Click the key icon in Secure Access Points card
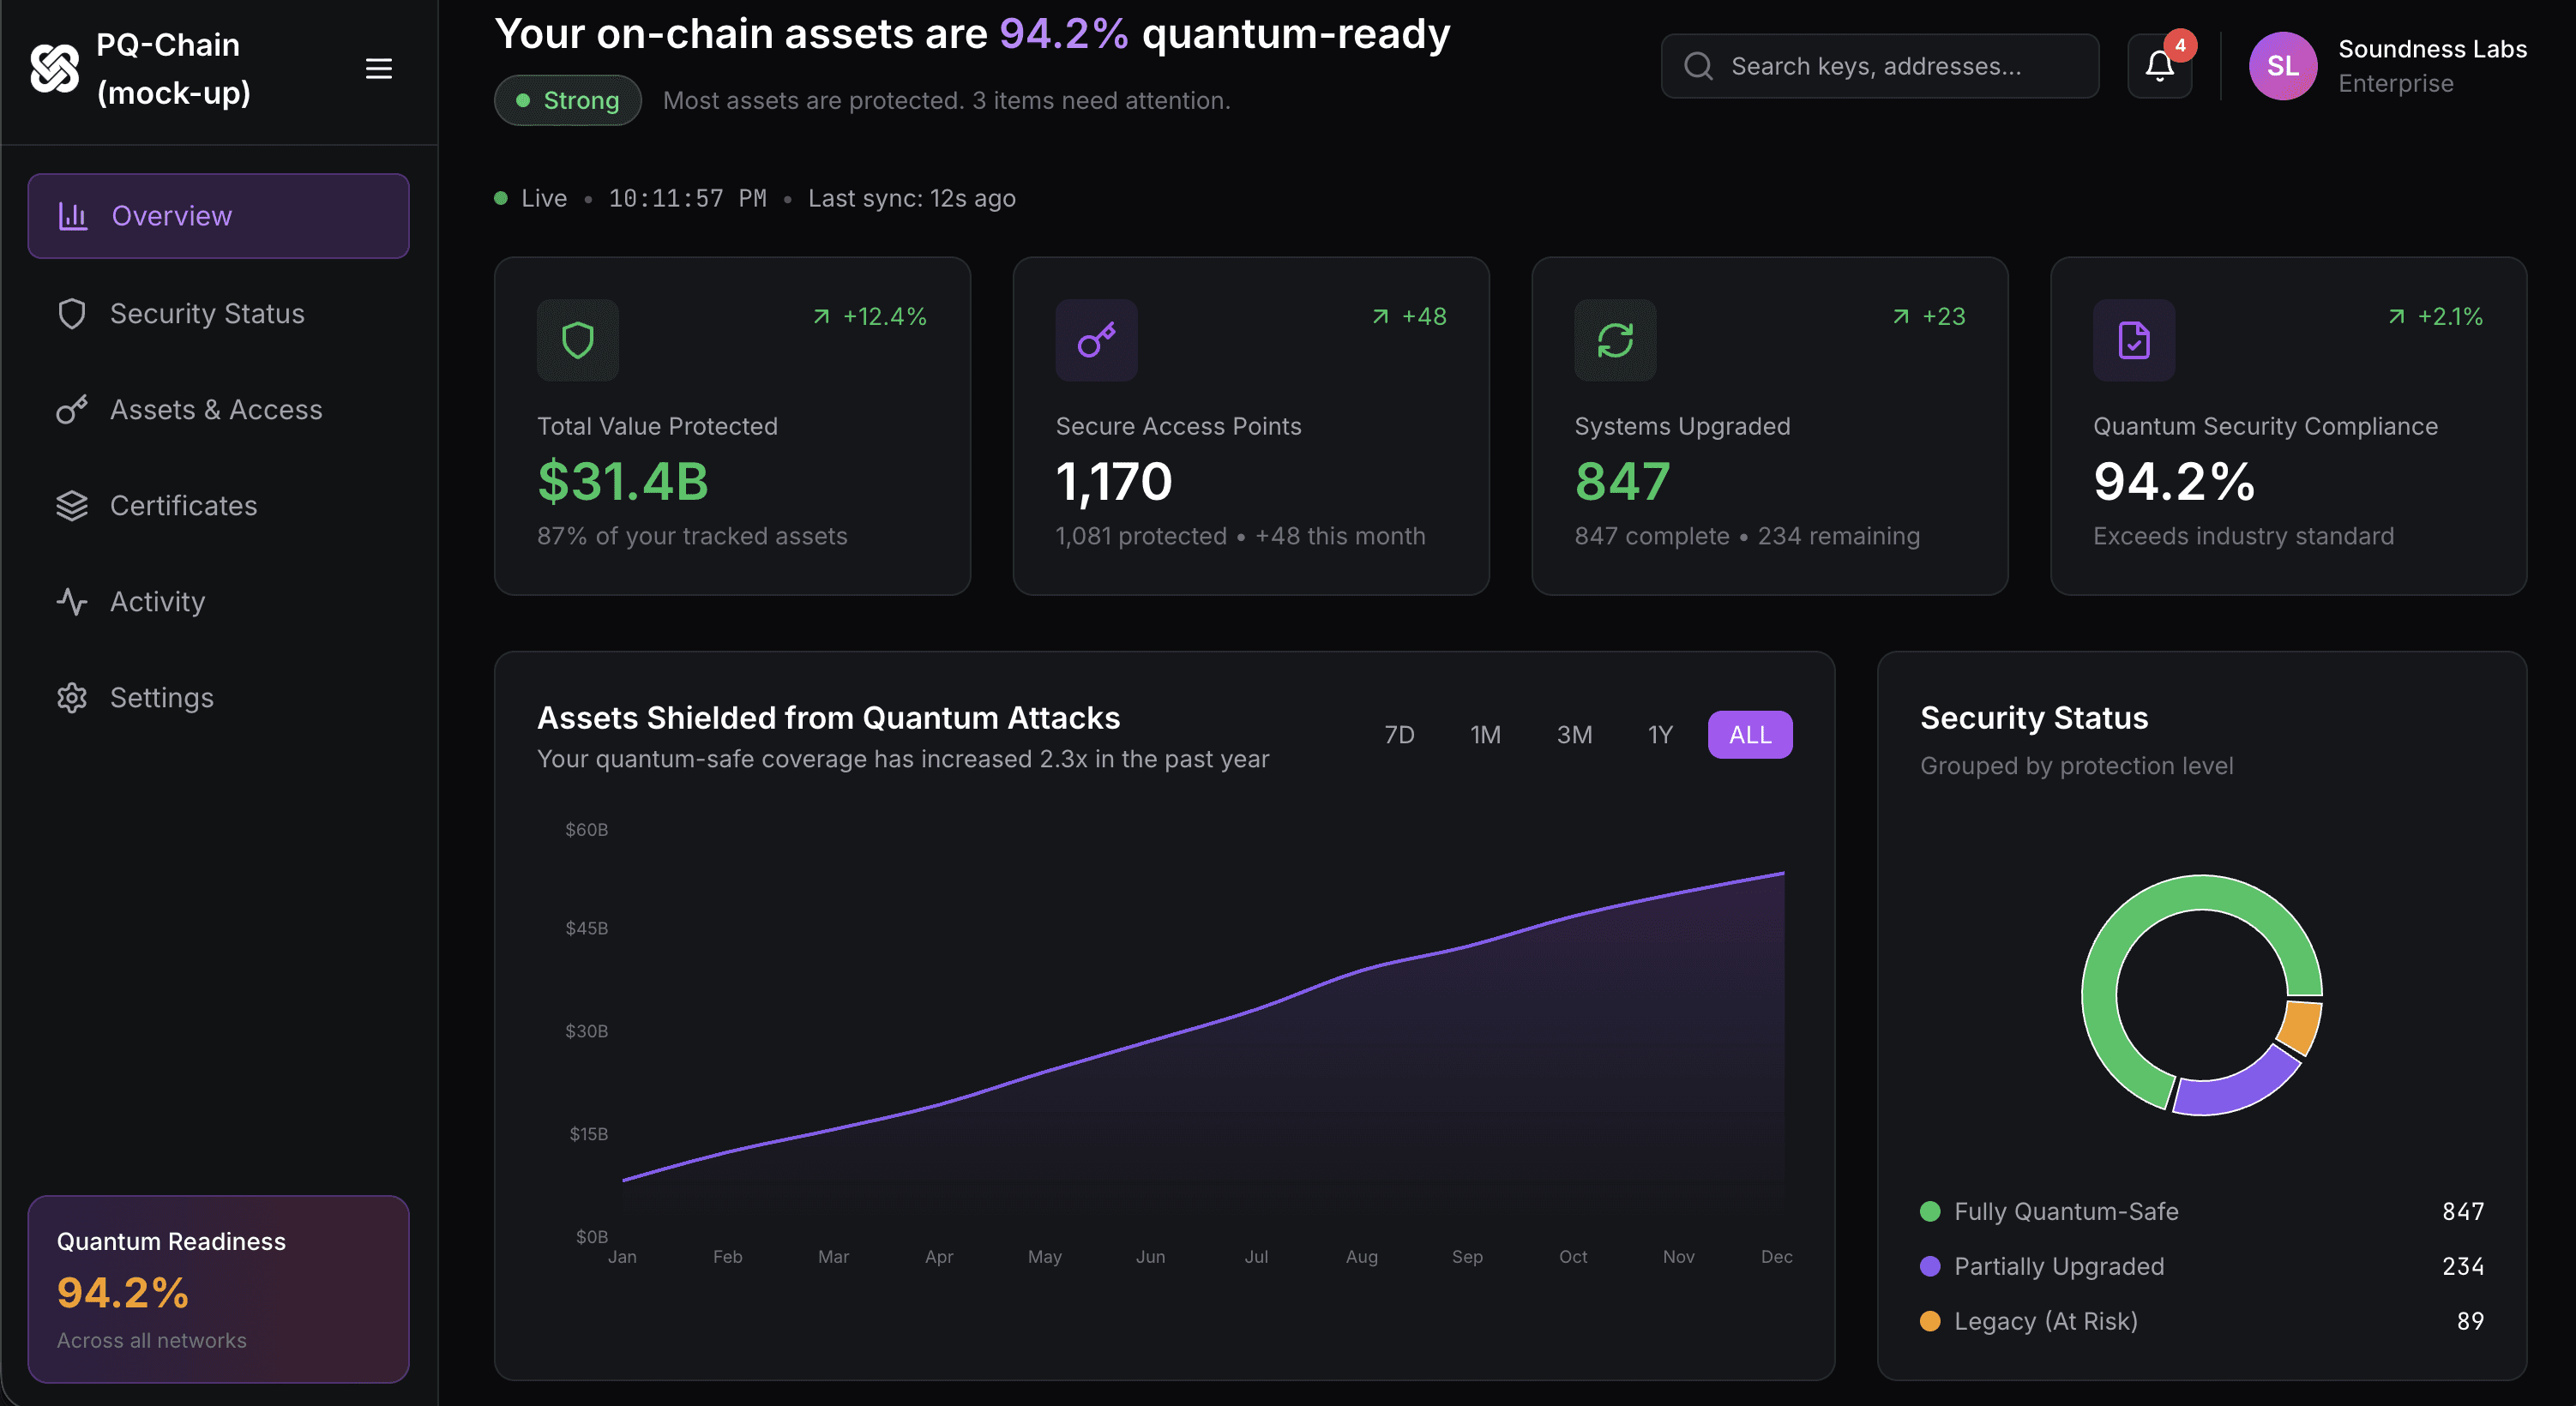The image size is (2576, 1406). [1096, 340]
